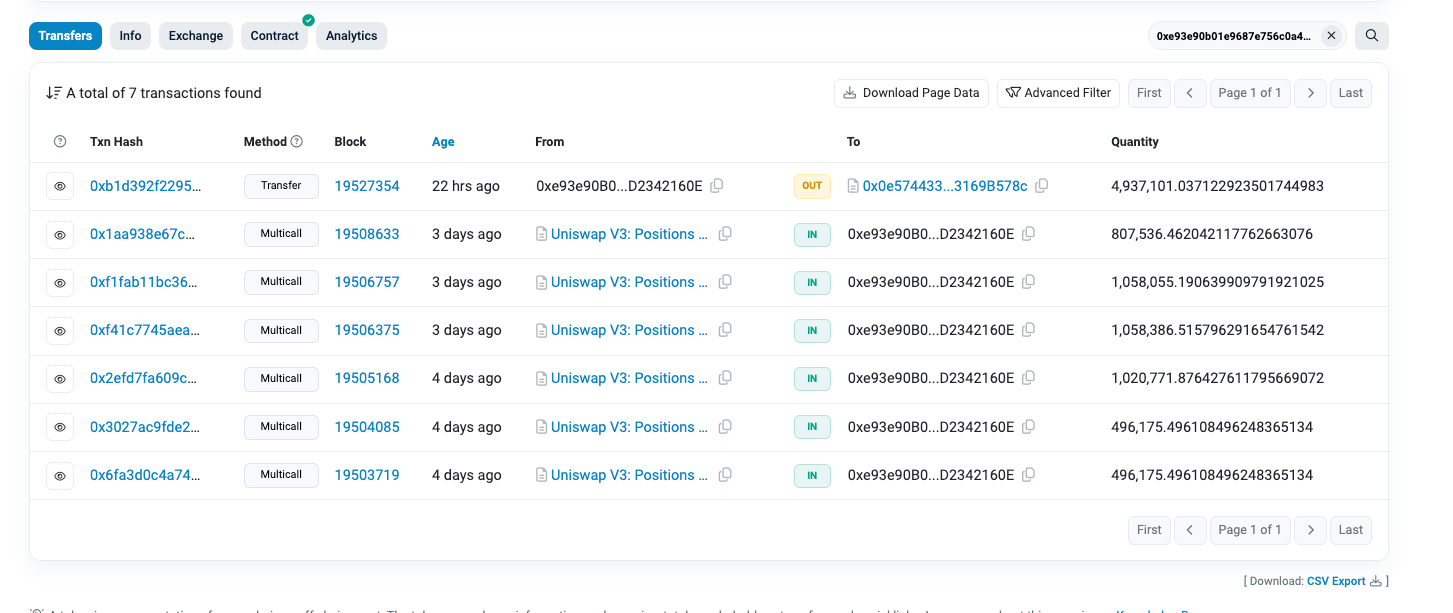Open the To address 0x0e574433...3169B578c
This screenshot has width=1453, height=613.
click(945, 186)
